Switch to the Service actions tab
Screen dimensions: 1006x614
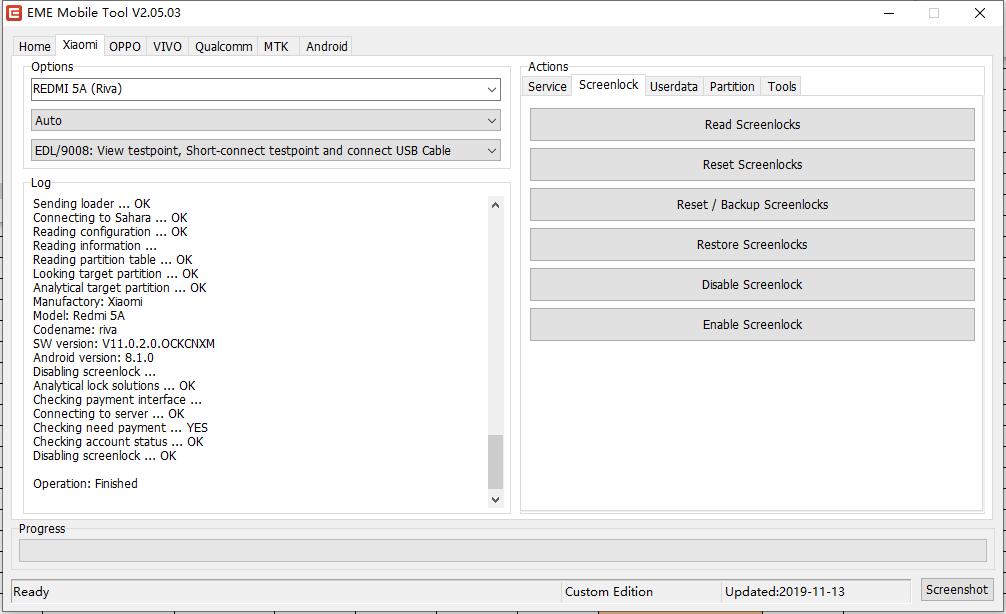(x=547, y=87)
